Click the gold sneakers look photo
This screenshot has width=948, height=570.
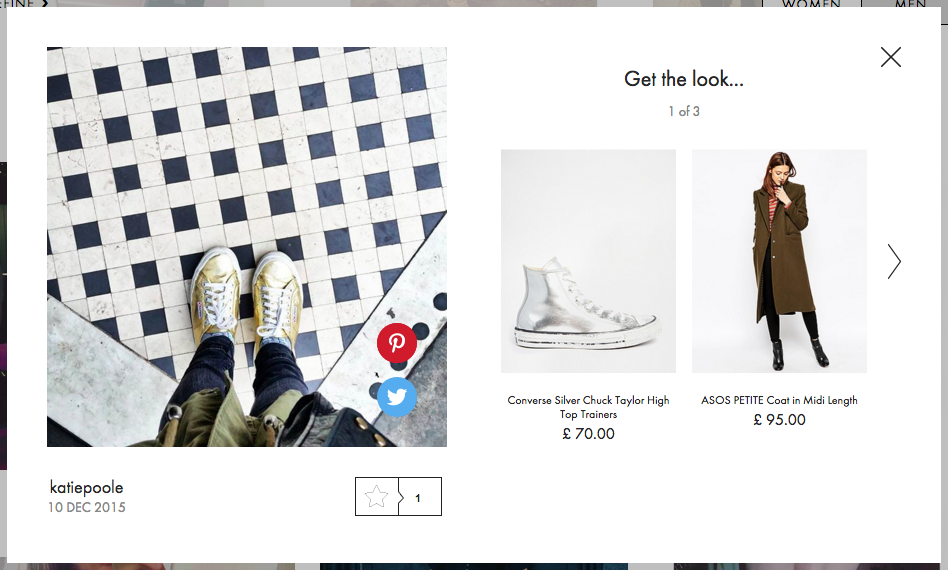tap(247, 247)
